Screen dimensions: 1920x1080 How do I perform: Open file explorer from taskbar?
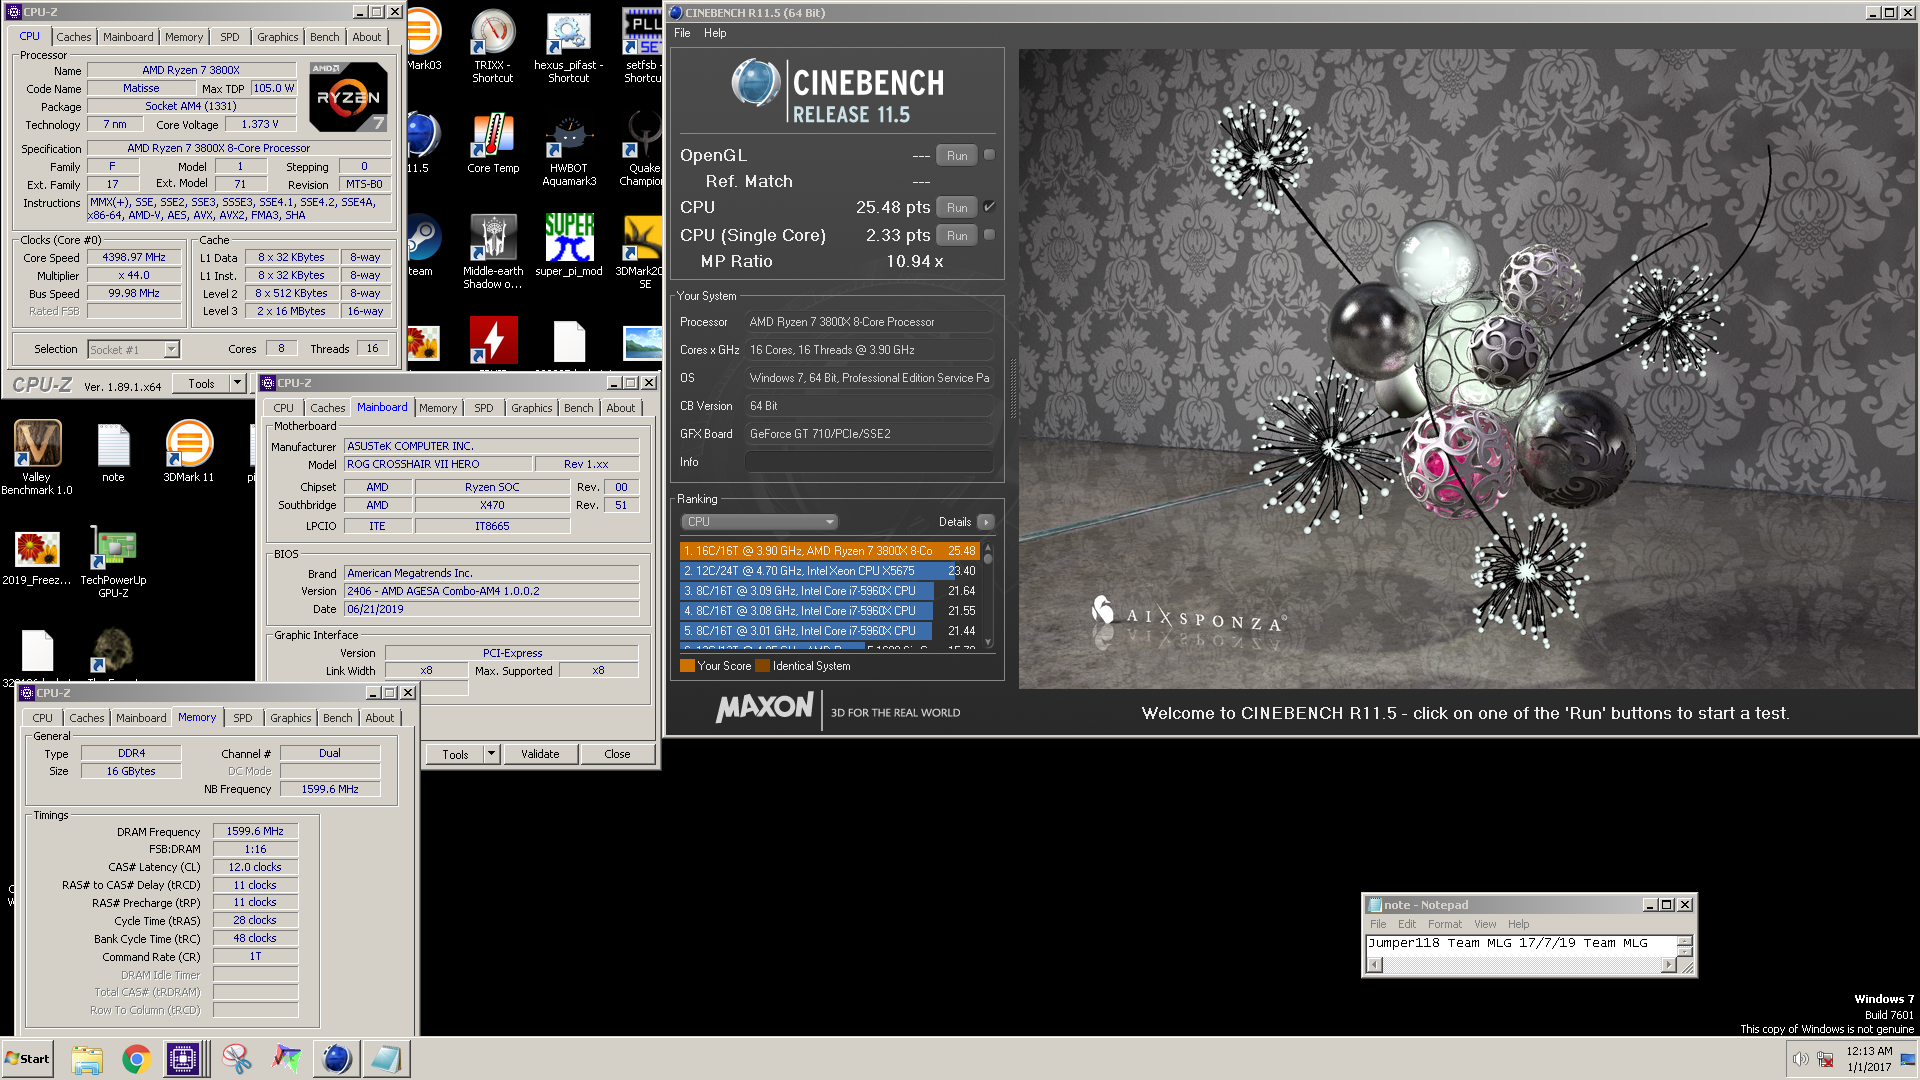point(87,1059)
